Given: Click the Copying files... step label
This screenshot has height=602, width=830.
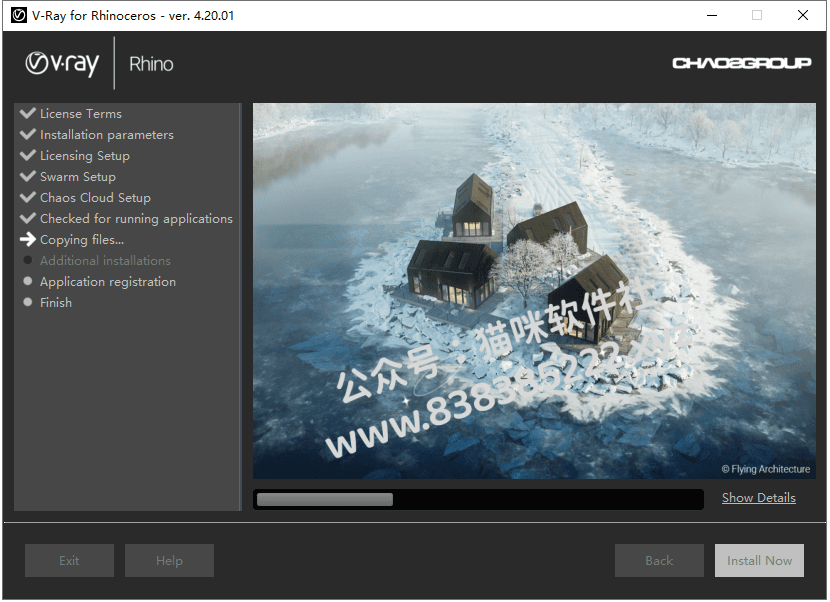Looking at the screenshot, I should click(82, 240).
